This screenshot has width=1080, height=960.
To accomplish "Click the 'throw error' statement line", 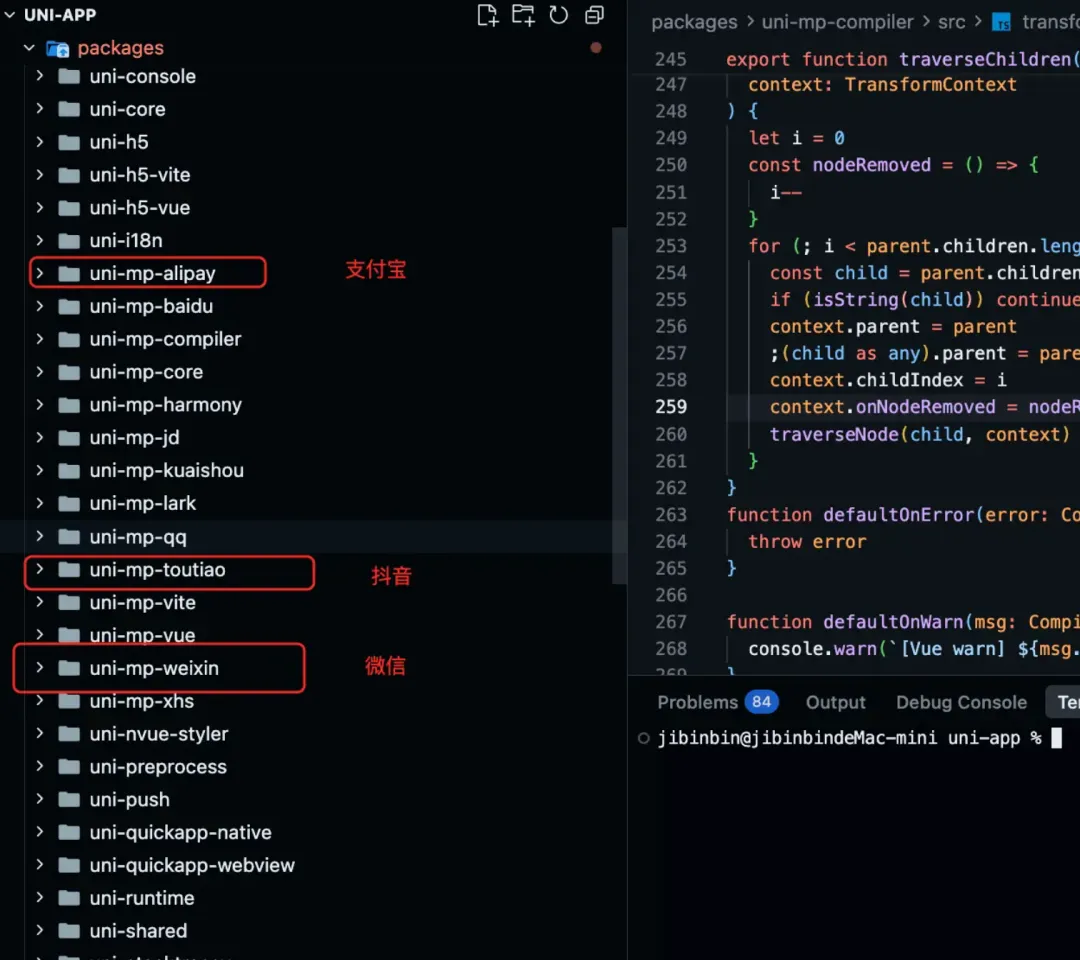I will coord(807,542).
